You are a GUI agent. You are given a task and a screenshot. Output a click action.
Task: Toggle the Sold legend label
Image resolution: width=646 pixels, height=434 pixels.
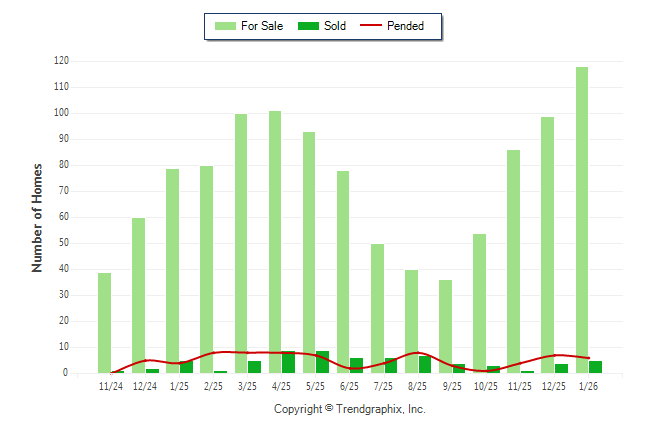click(335, 26)
